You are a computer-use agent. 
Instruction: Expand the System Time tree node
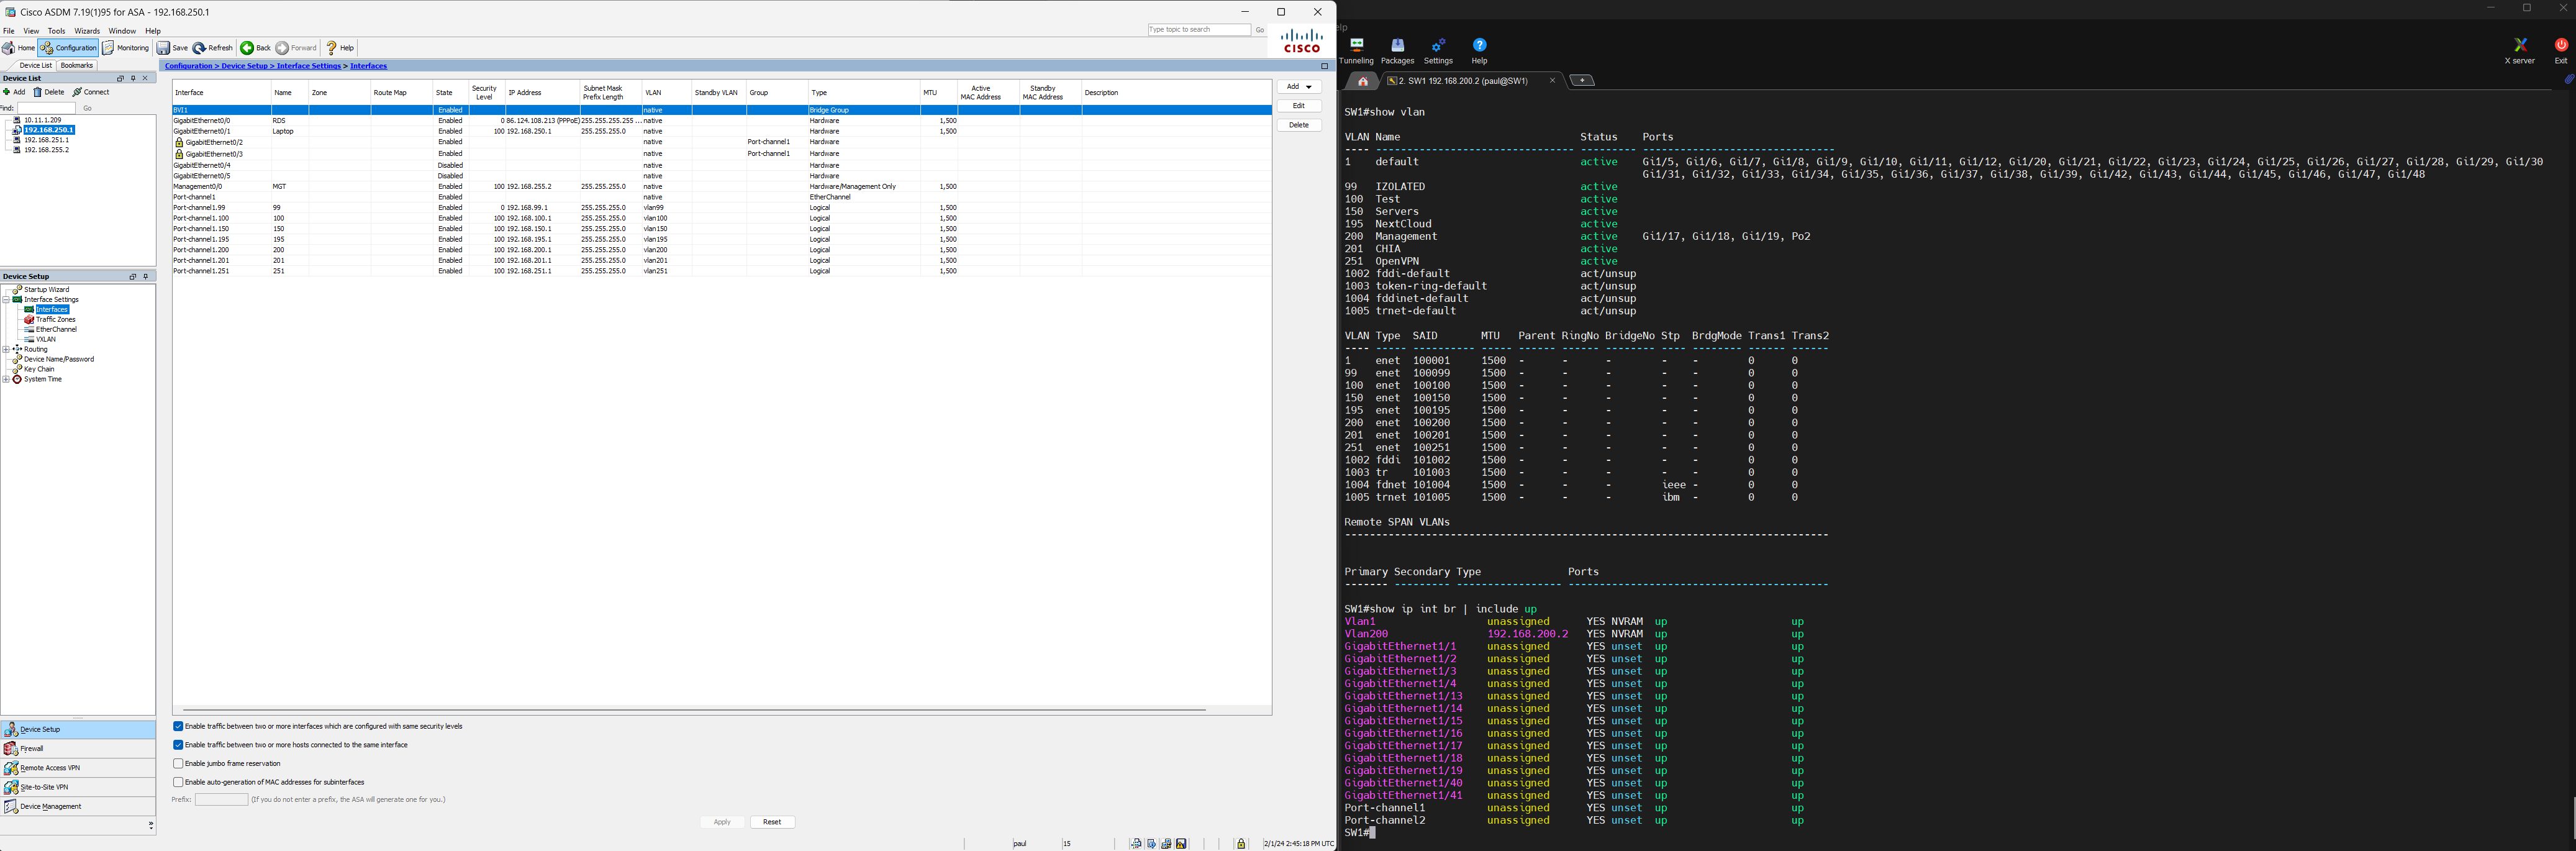[x=6, y=379]
